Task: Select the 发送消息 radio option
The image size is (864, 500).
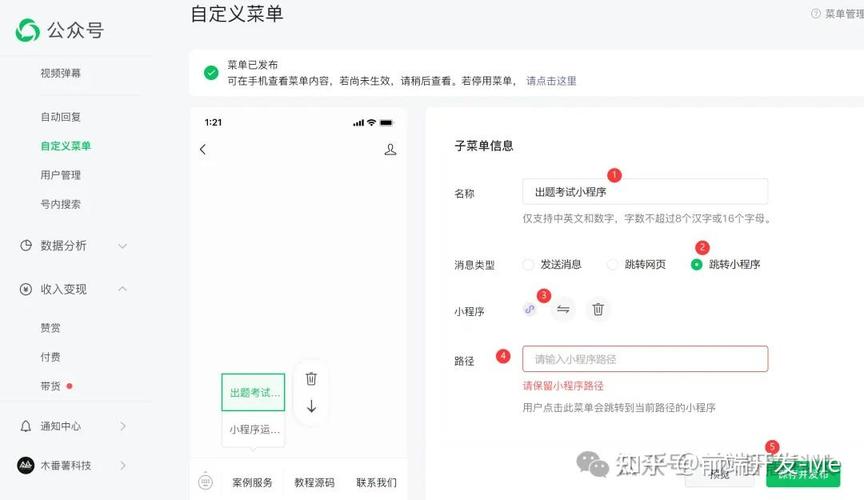Action: [x=528, y=265]
